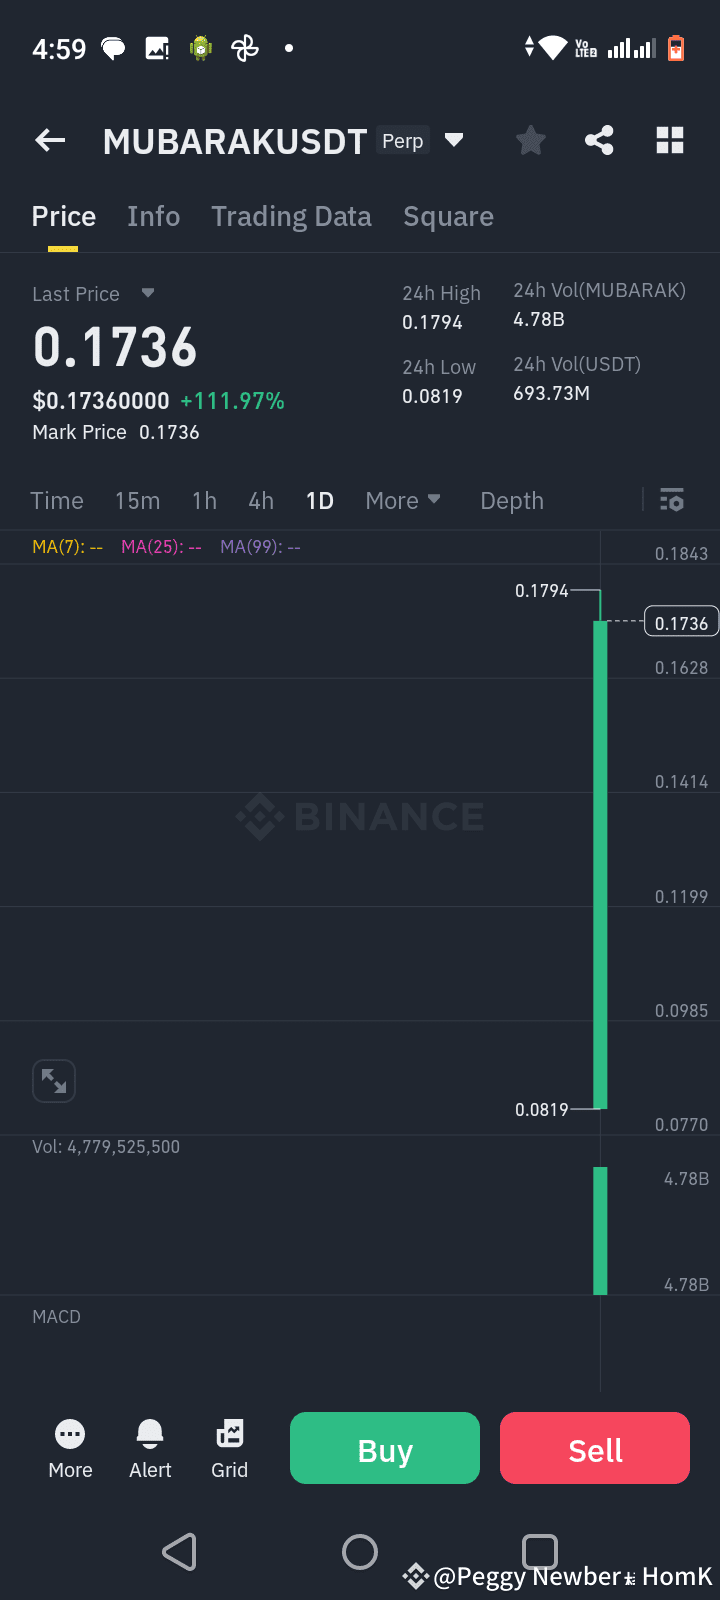Screen dimensions: 720x1600
Task: Open the Last Price dropdown
Action: tap(148, 293)
